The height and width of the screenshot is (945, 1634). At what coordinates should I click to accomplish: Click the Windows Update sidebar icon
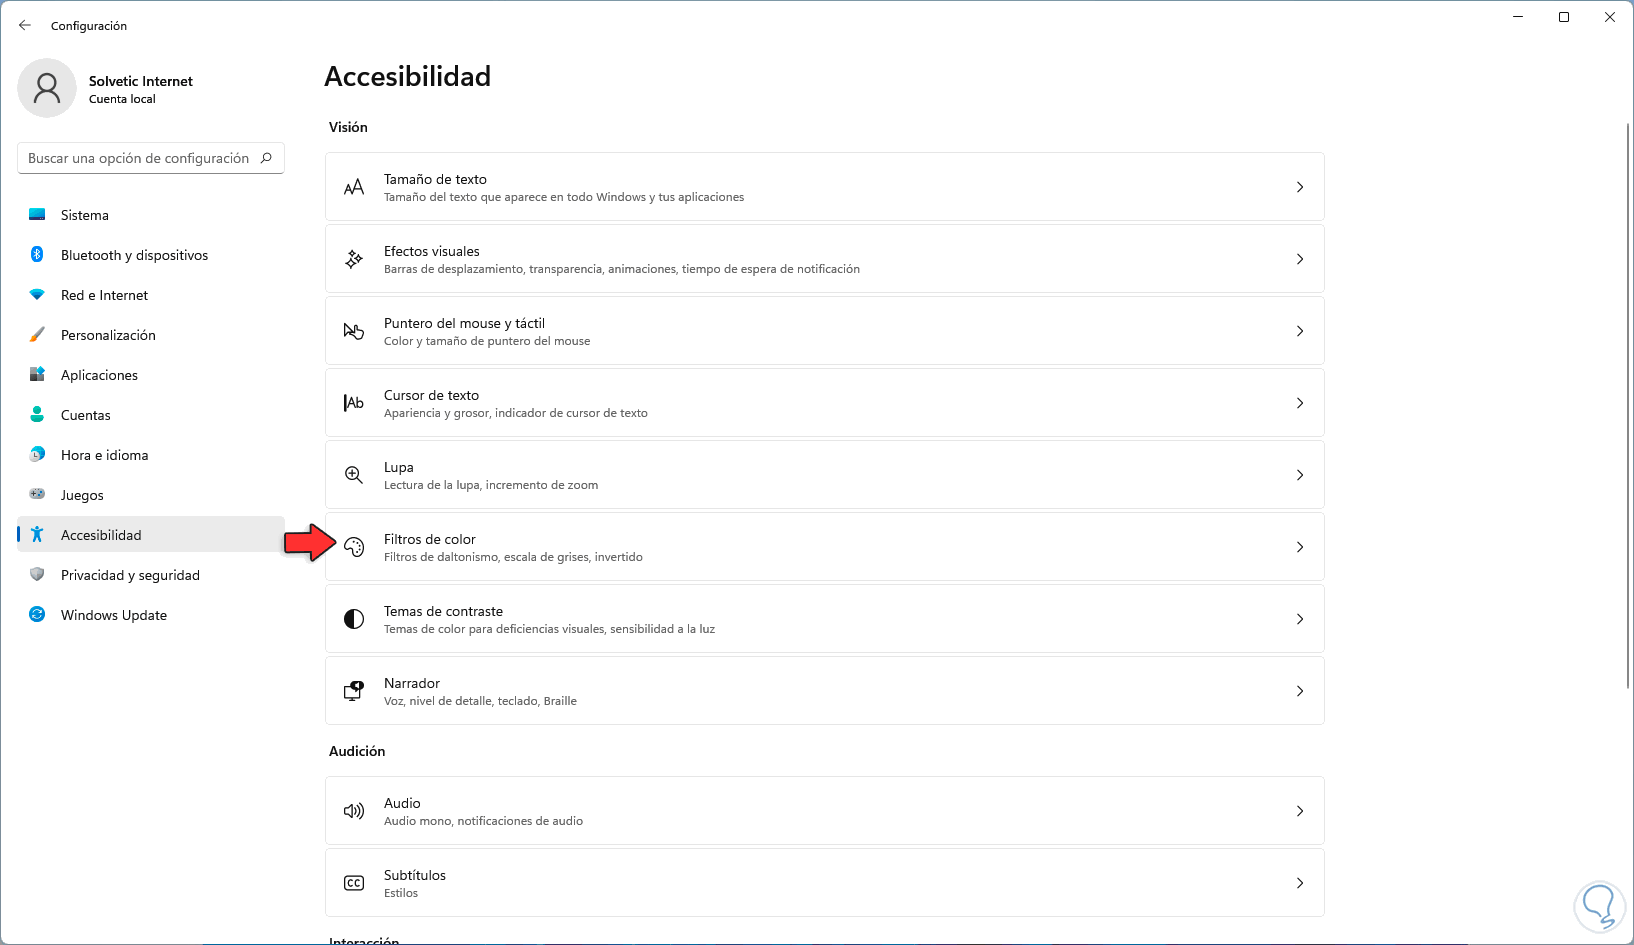coord(37,615)
